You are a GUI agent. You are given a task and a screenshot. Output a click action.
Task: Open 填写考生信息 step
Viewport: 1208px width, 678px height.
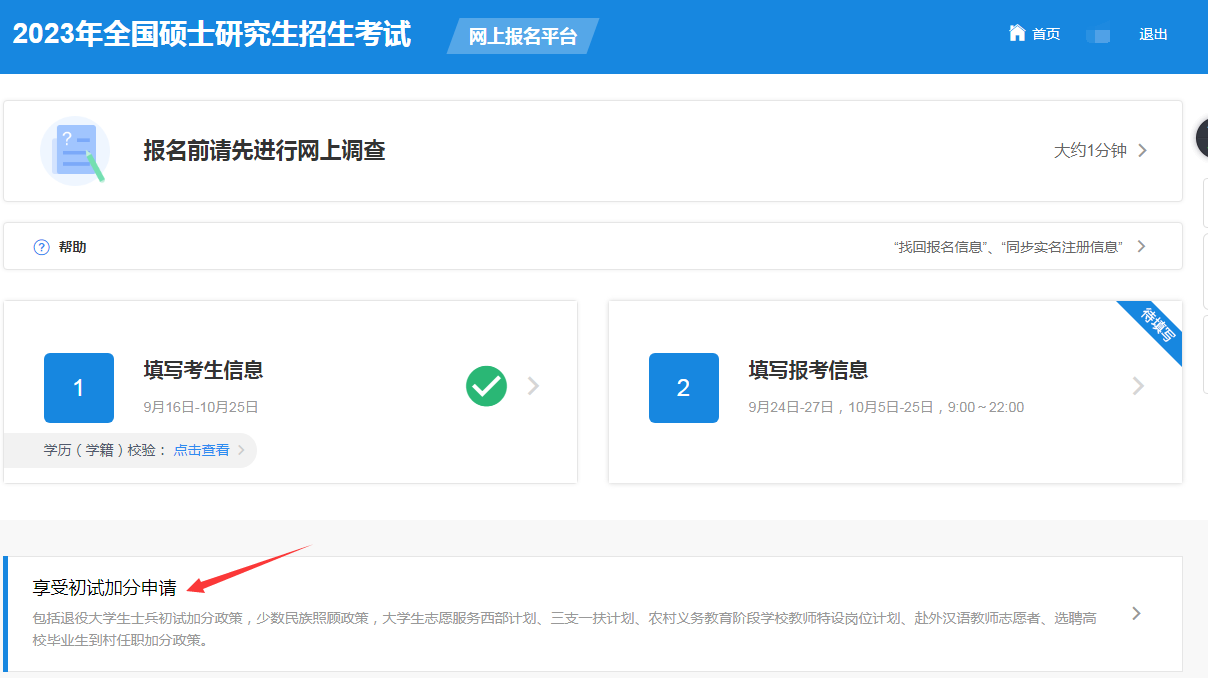pos(203,370)
